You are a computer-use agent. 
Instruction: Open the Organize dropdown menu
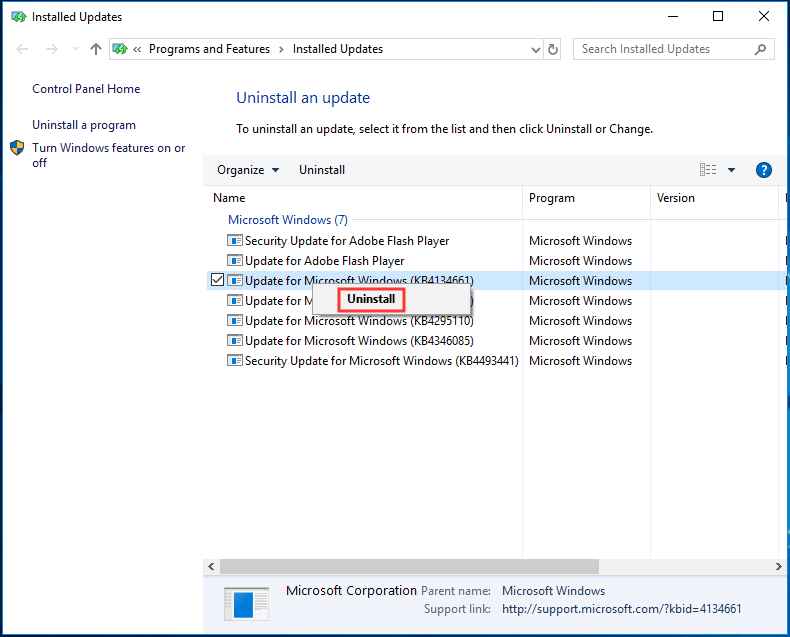248,170
